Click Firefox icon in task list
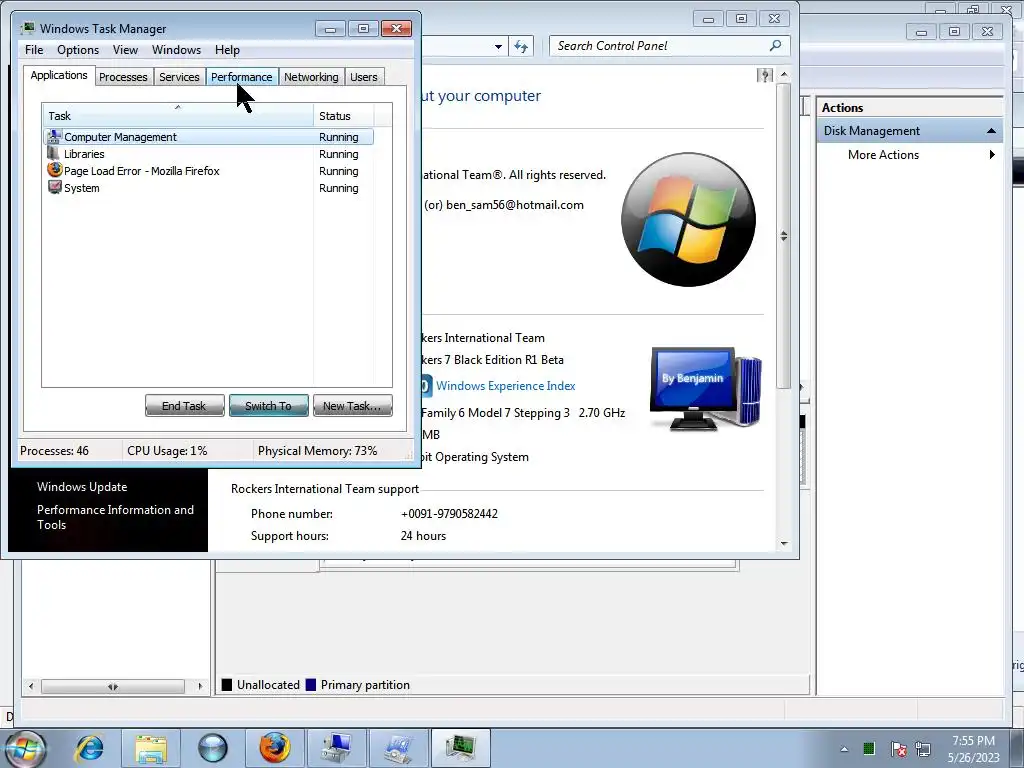This screenshot has height=768, width=1024. tap(54, 170)
